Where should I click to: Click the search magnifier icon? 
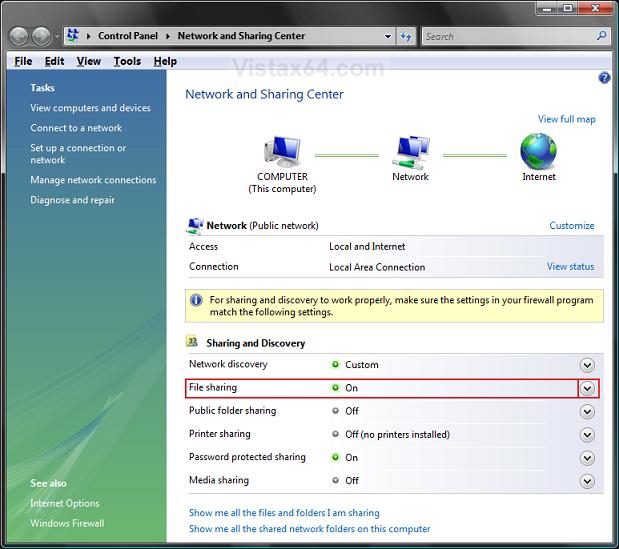tap(601, 36)
